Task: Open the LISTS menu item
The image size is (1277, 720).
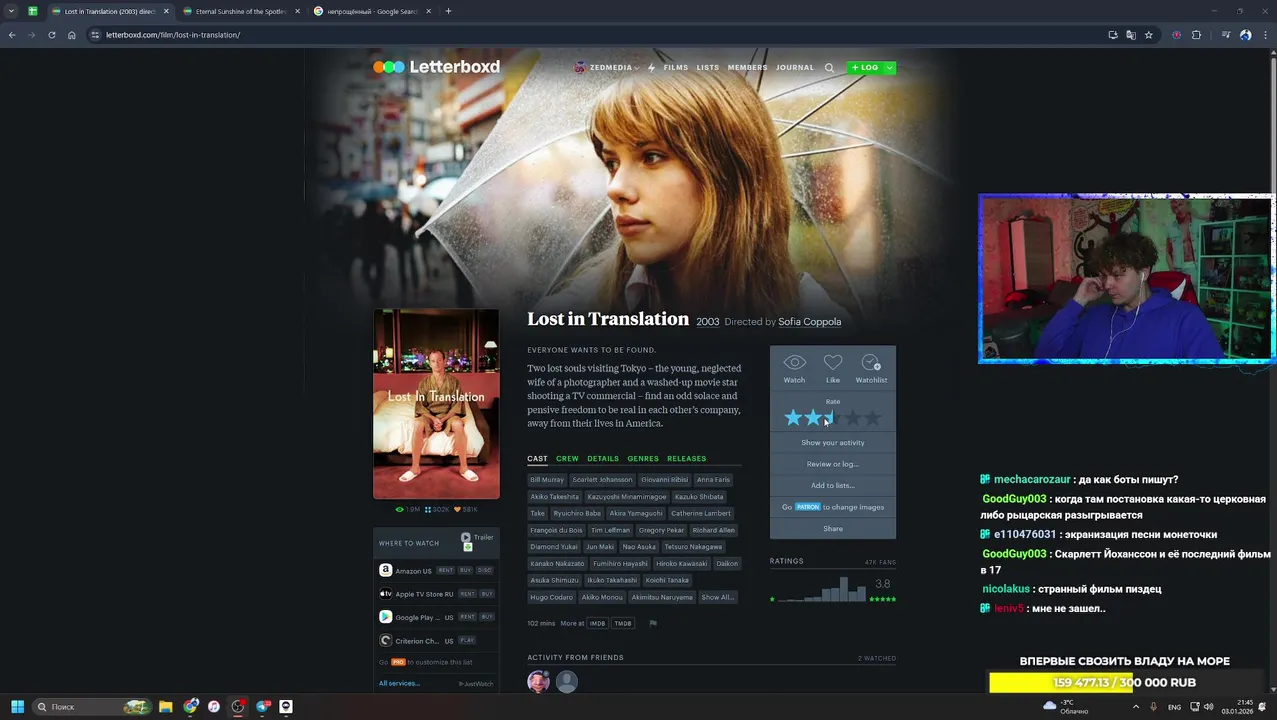Action: [708, 68]
